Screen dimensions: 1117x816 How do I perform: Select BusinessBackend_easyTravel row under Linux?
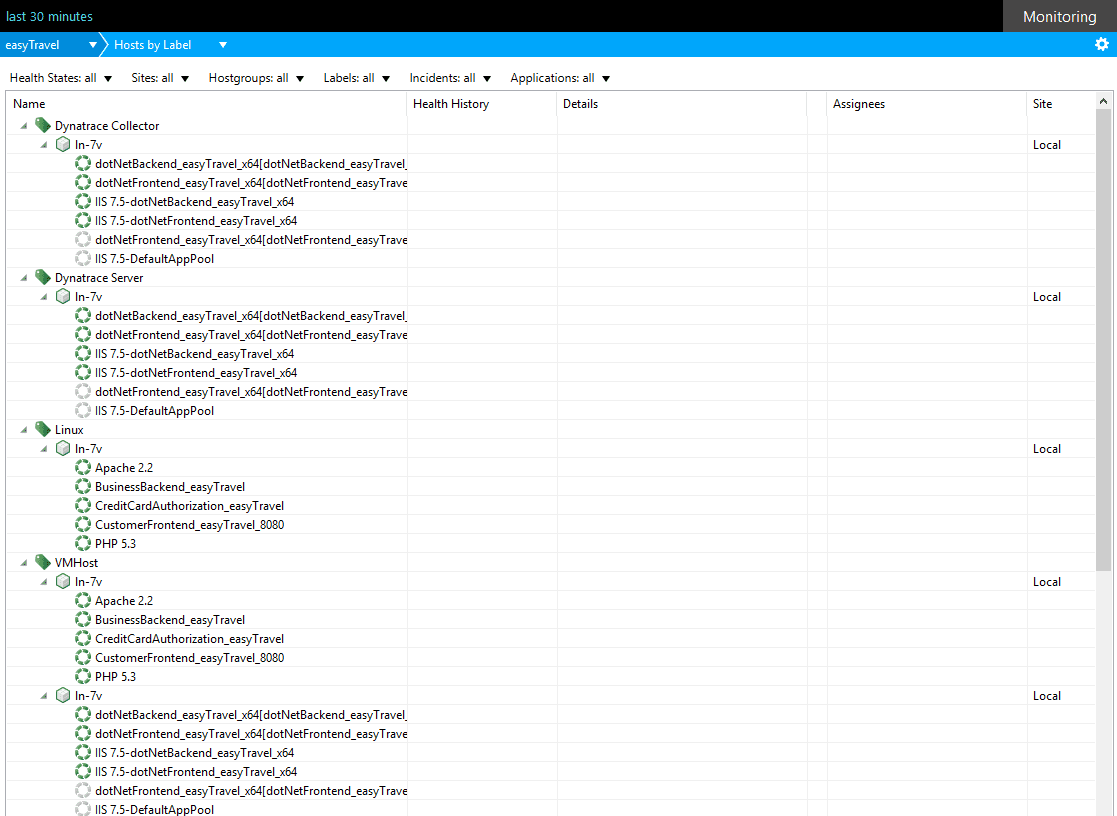(551, 487)
